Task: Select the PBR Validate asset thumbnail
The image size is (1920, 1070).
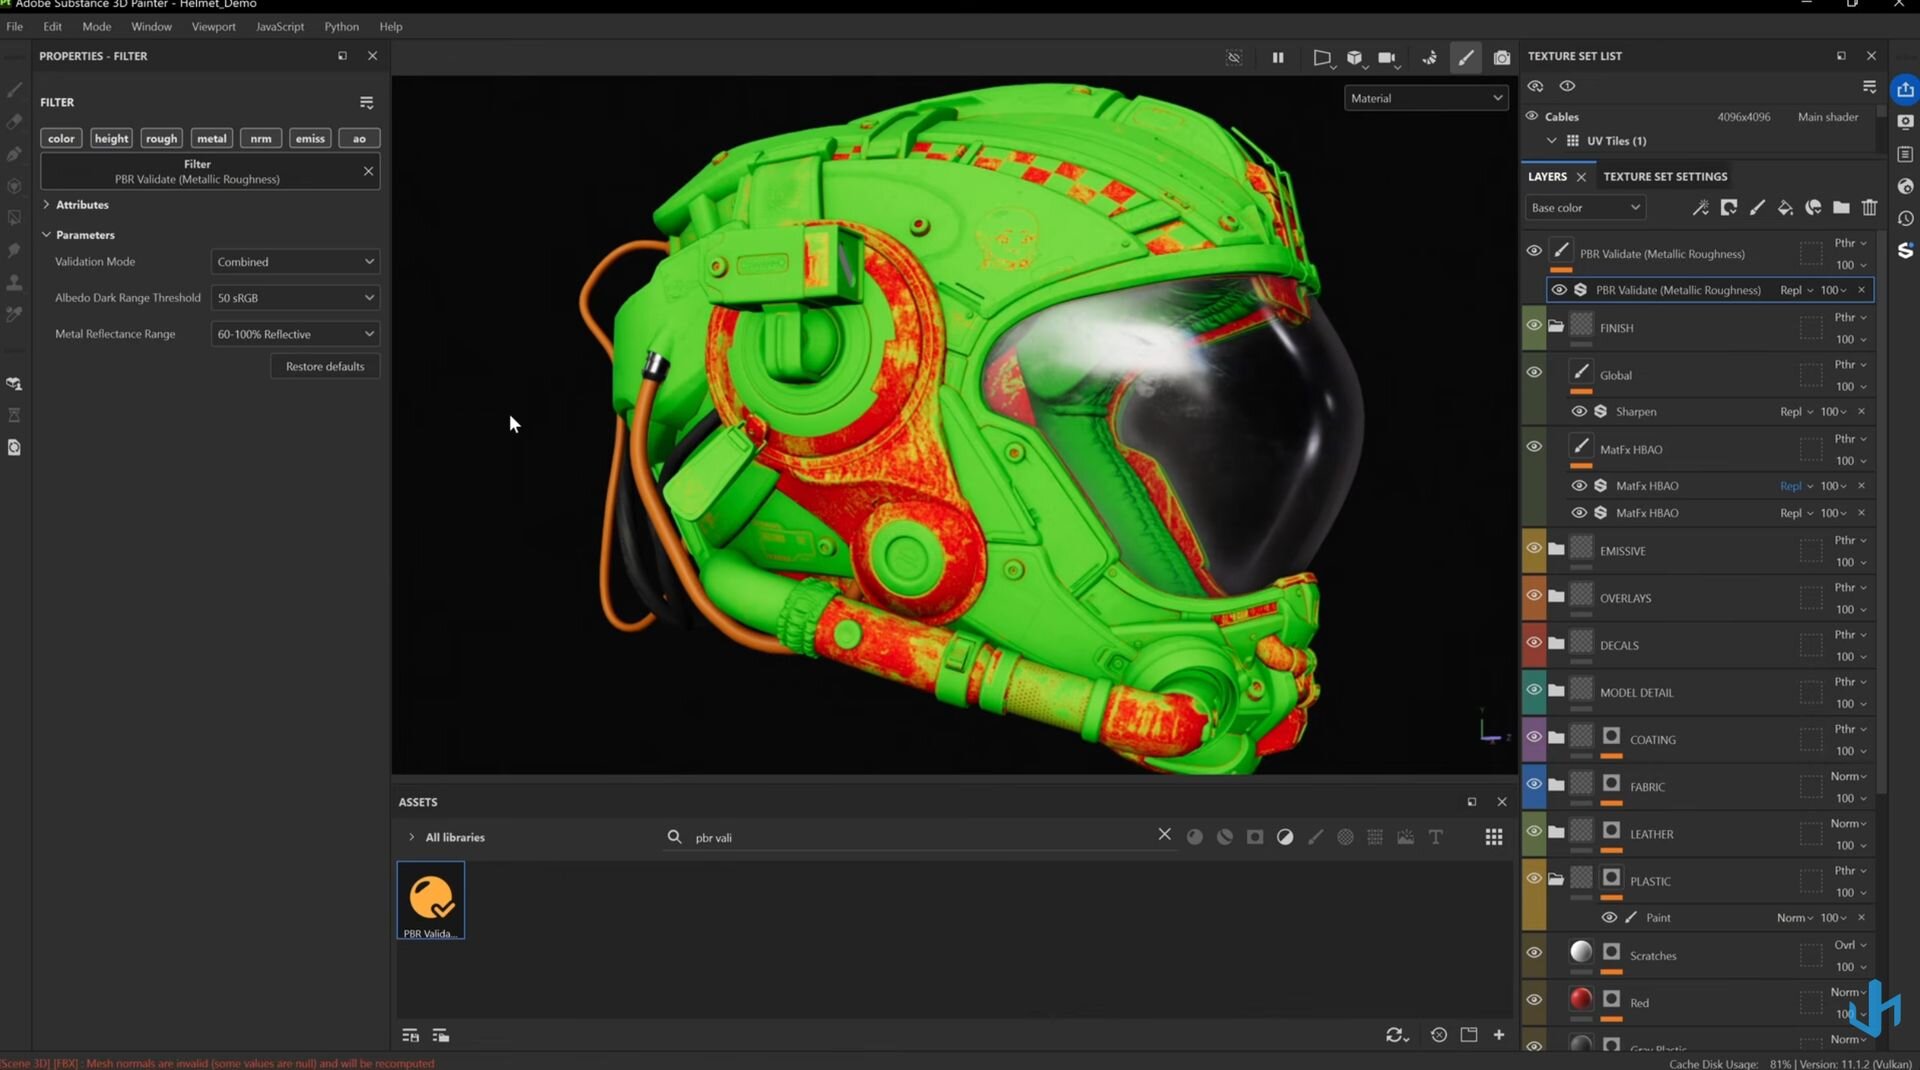Action: [431, 900]
